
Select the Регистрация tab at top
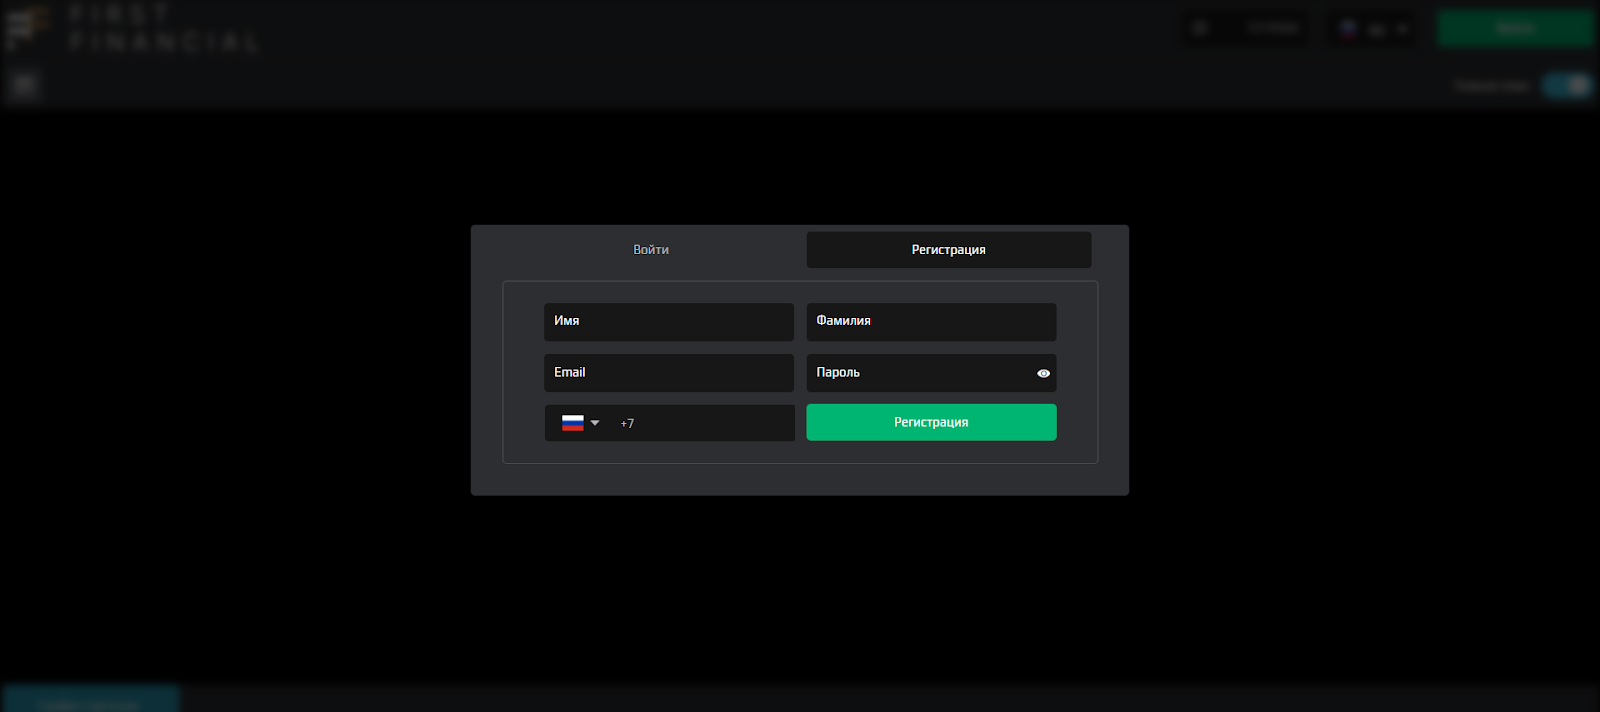[949, 250]
